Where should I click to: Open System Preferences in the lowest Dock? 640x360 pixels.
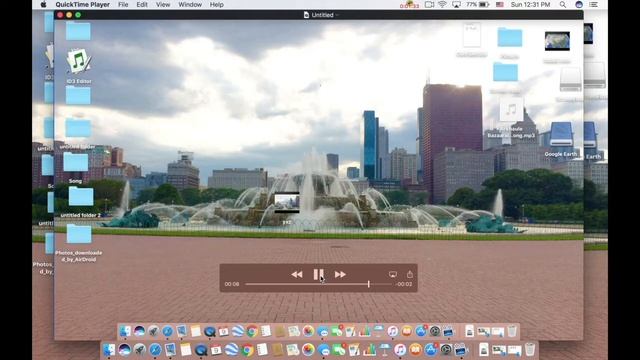pyautogui.click(x=446, y=350)
